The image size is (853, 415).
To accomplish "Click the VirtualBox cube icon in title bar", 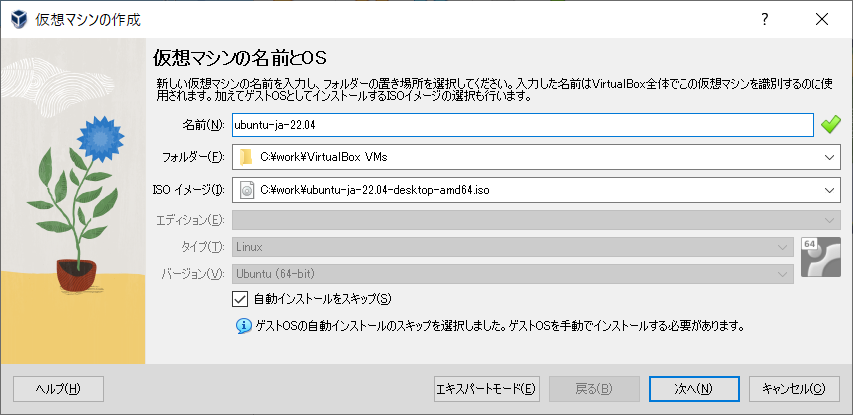I will point(19,20).
